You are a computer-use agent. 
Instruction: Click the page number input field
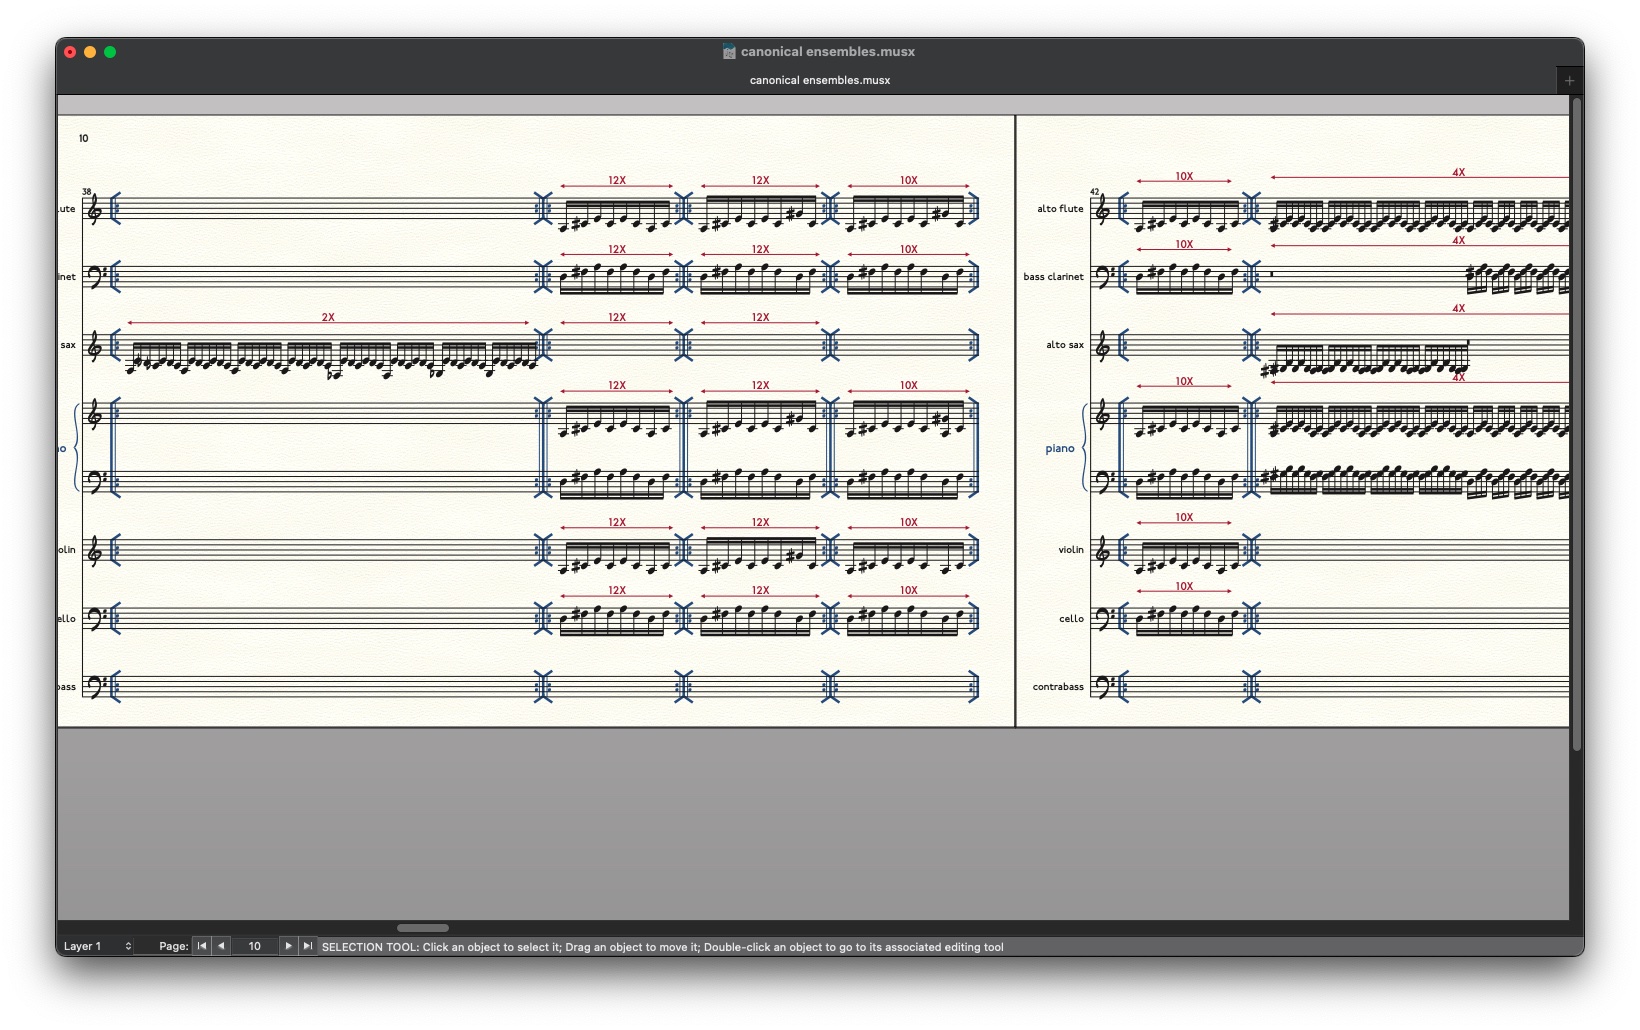click(x=255, y=946)
